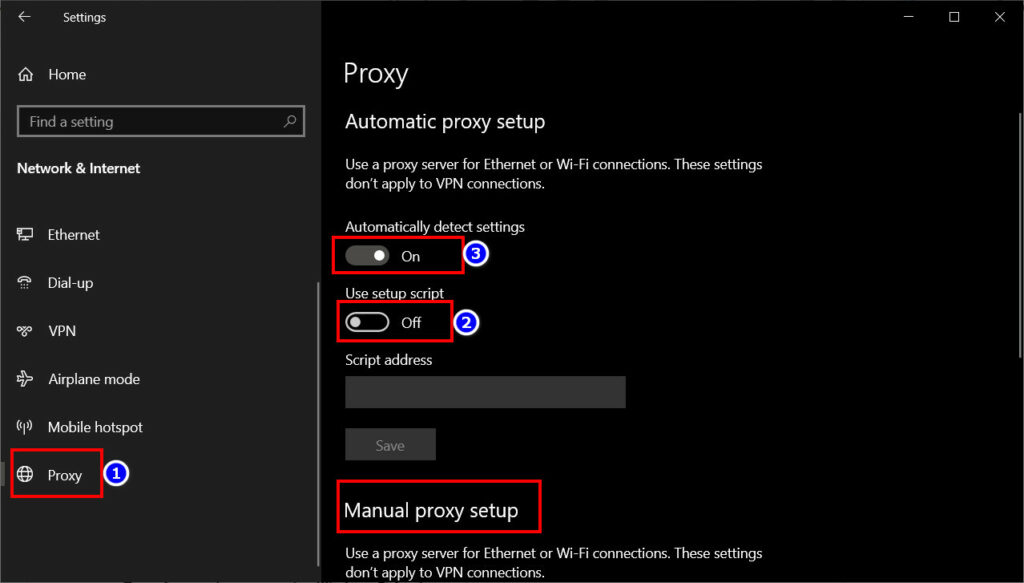Viewport: 1024px width, 583px height.
Task: Select Mobile hotspot in the sidebar
Action: click(95, 427)
